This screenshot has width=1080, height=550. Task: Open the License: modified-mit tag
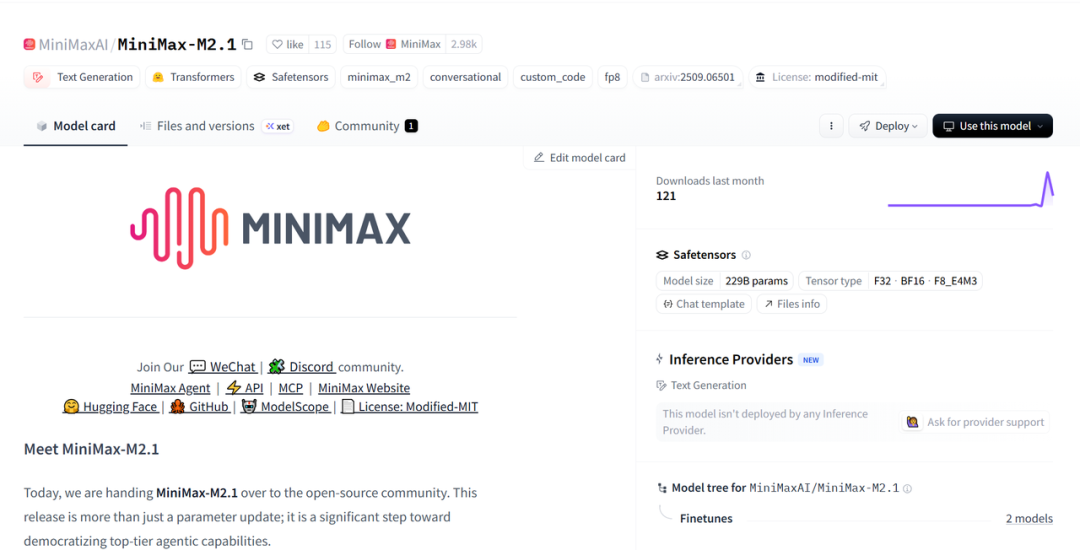[x=817, y=77]
